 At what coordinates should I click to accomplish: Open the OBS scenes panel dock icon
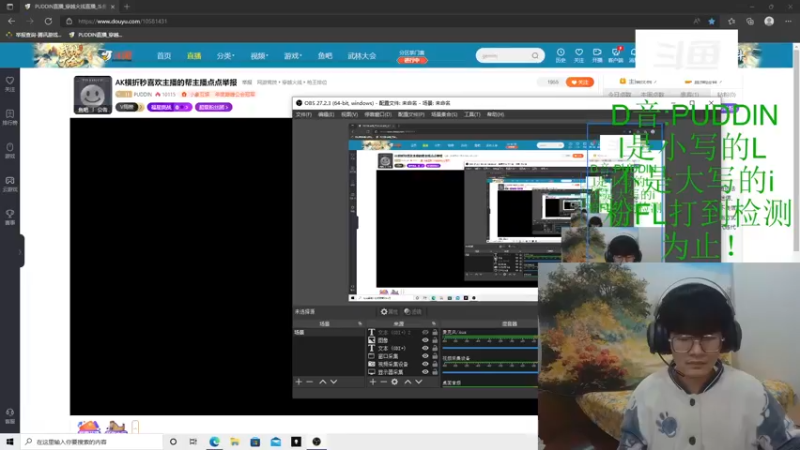360,323
